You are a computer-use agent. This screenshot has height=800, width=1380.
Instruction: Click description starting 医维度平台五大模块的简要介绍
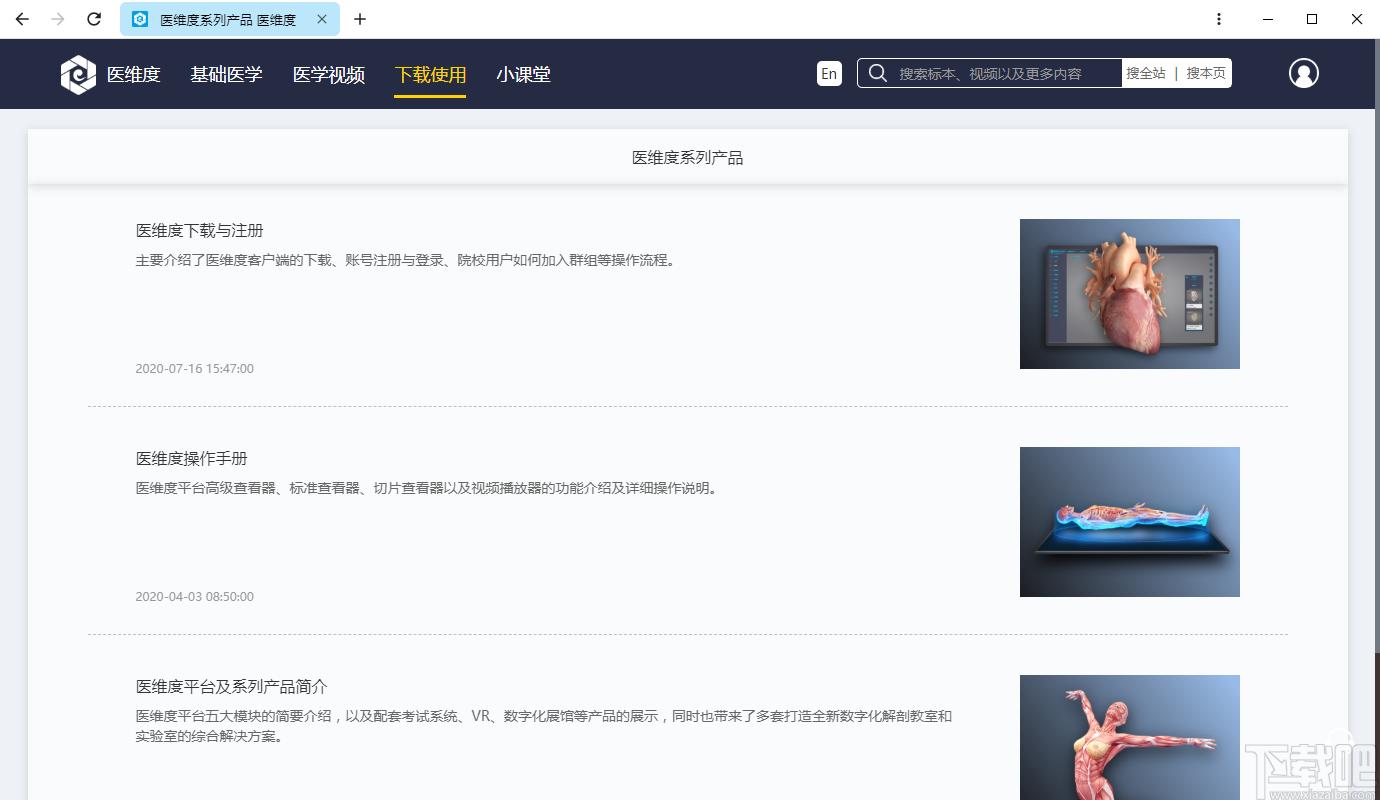click(544, 726)
